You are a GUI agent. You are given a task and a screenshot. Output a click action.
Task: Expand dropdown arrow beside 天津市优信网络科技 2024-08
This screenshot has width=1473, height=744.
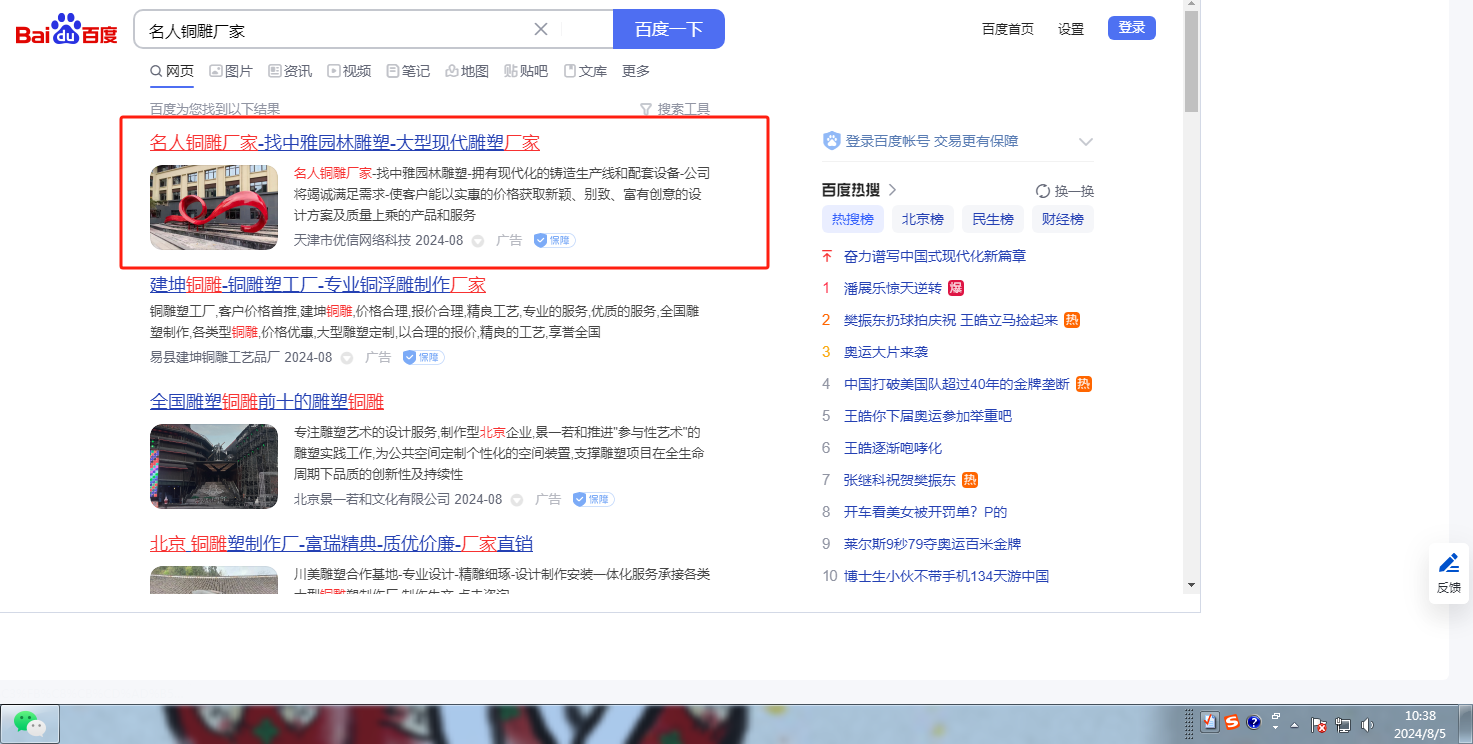tap(478, 241)
